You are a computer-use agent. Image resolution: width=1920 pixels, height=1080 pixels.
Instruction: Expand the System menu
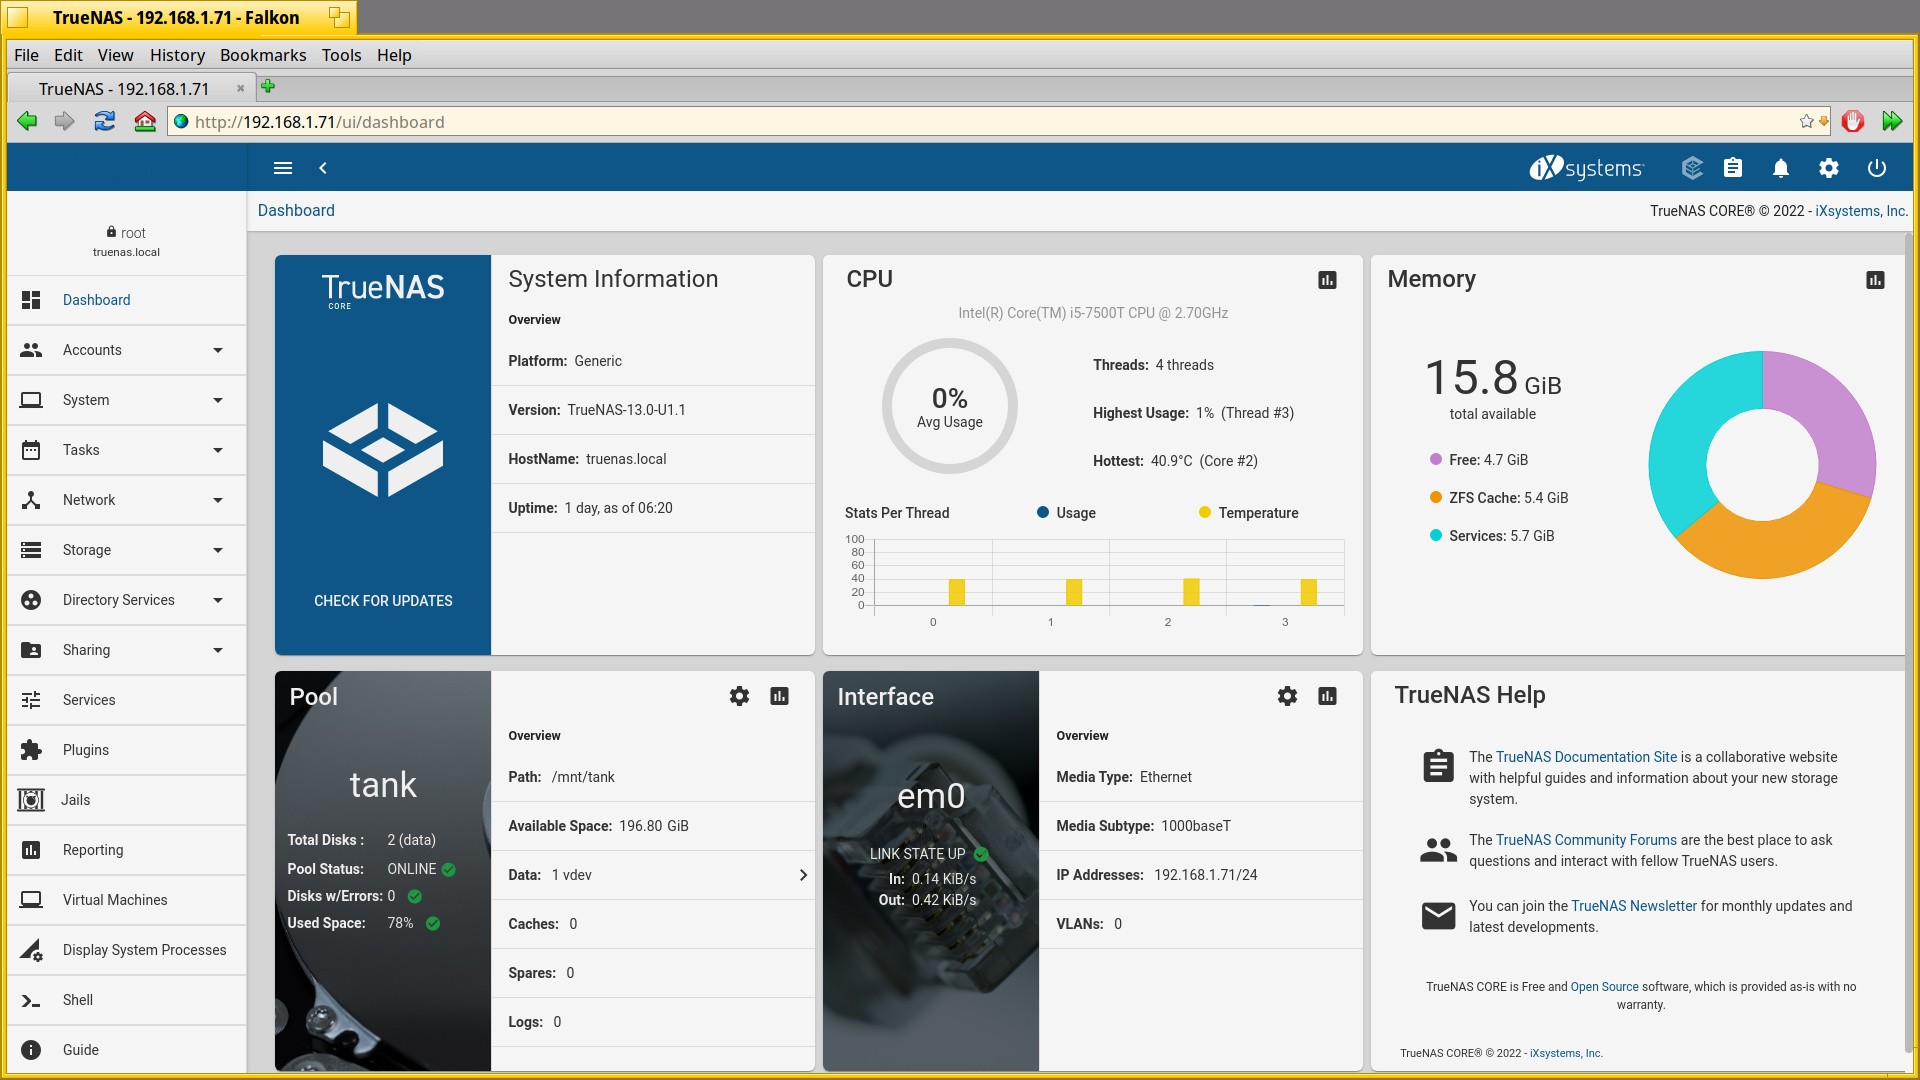tap(127, 400)
